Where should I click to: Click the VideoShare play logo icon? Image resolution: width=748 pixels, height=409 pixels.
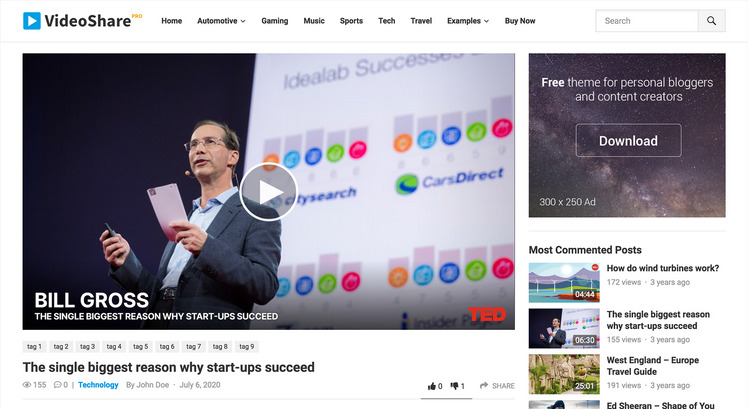point(32,21)
